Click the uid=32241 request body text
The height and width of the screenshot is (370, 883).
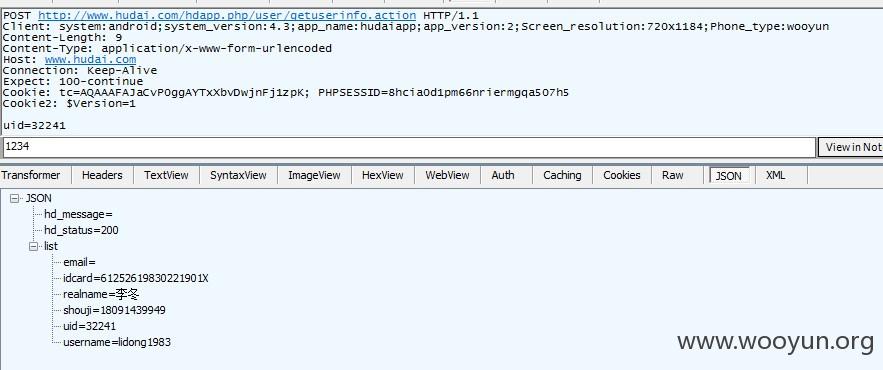tap(34, 126)
